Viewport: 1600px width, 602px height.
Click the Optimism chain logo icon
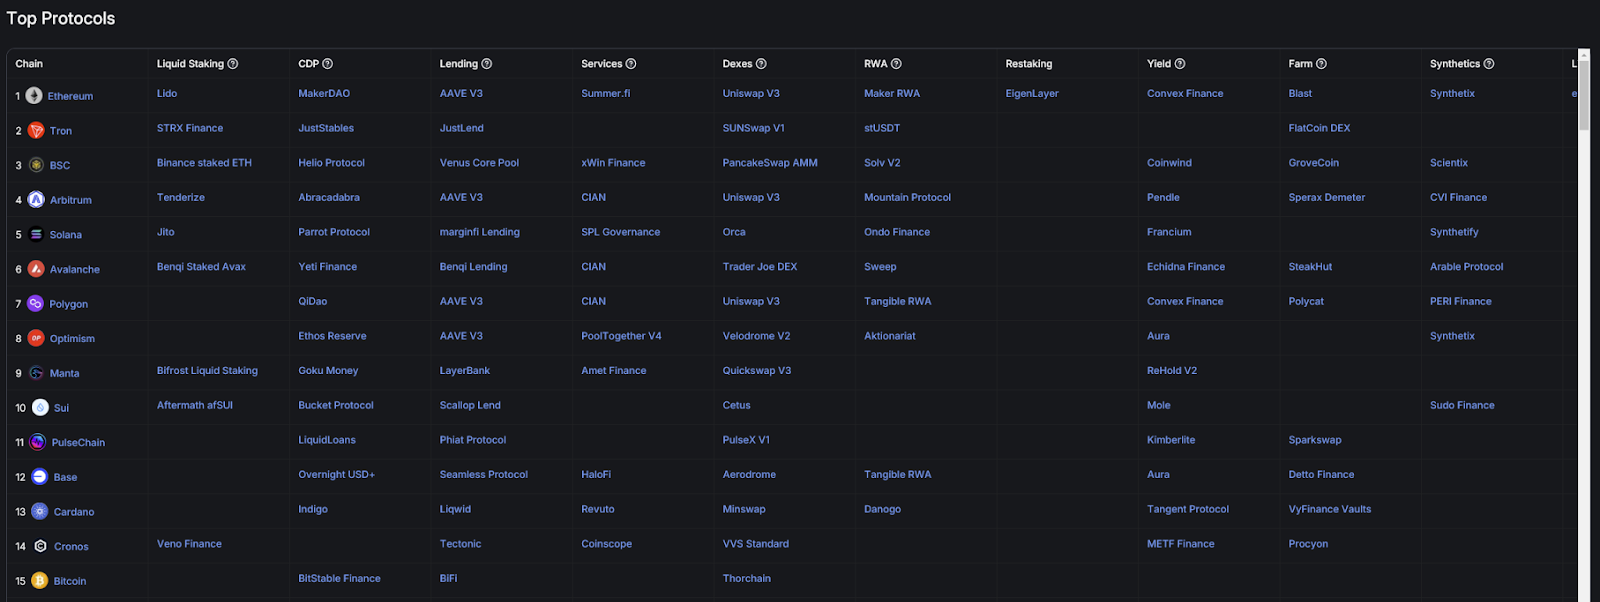click(x=36, y=338)
